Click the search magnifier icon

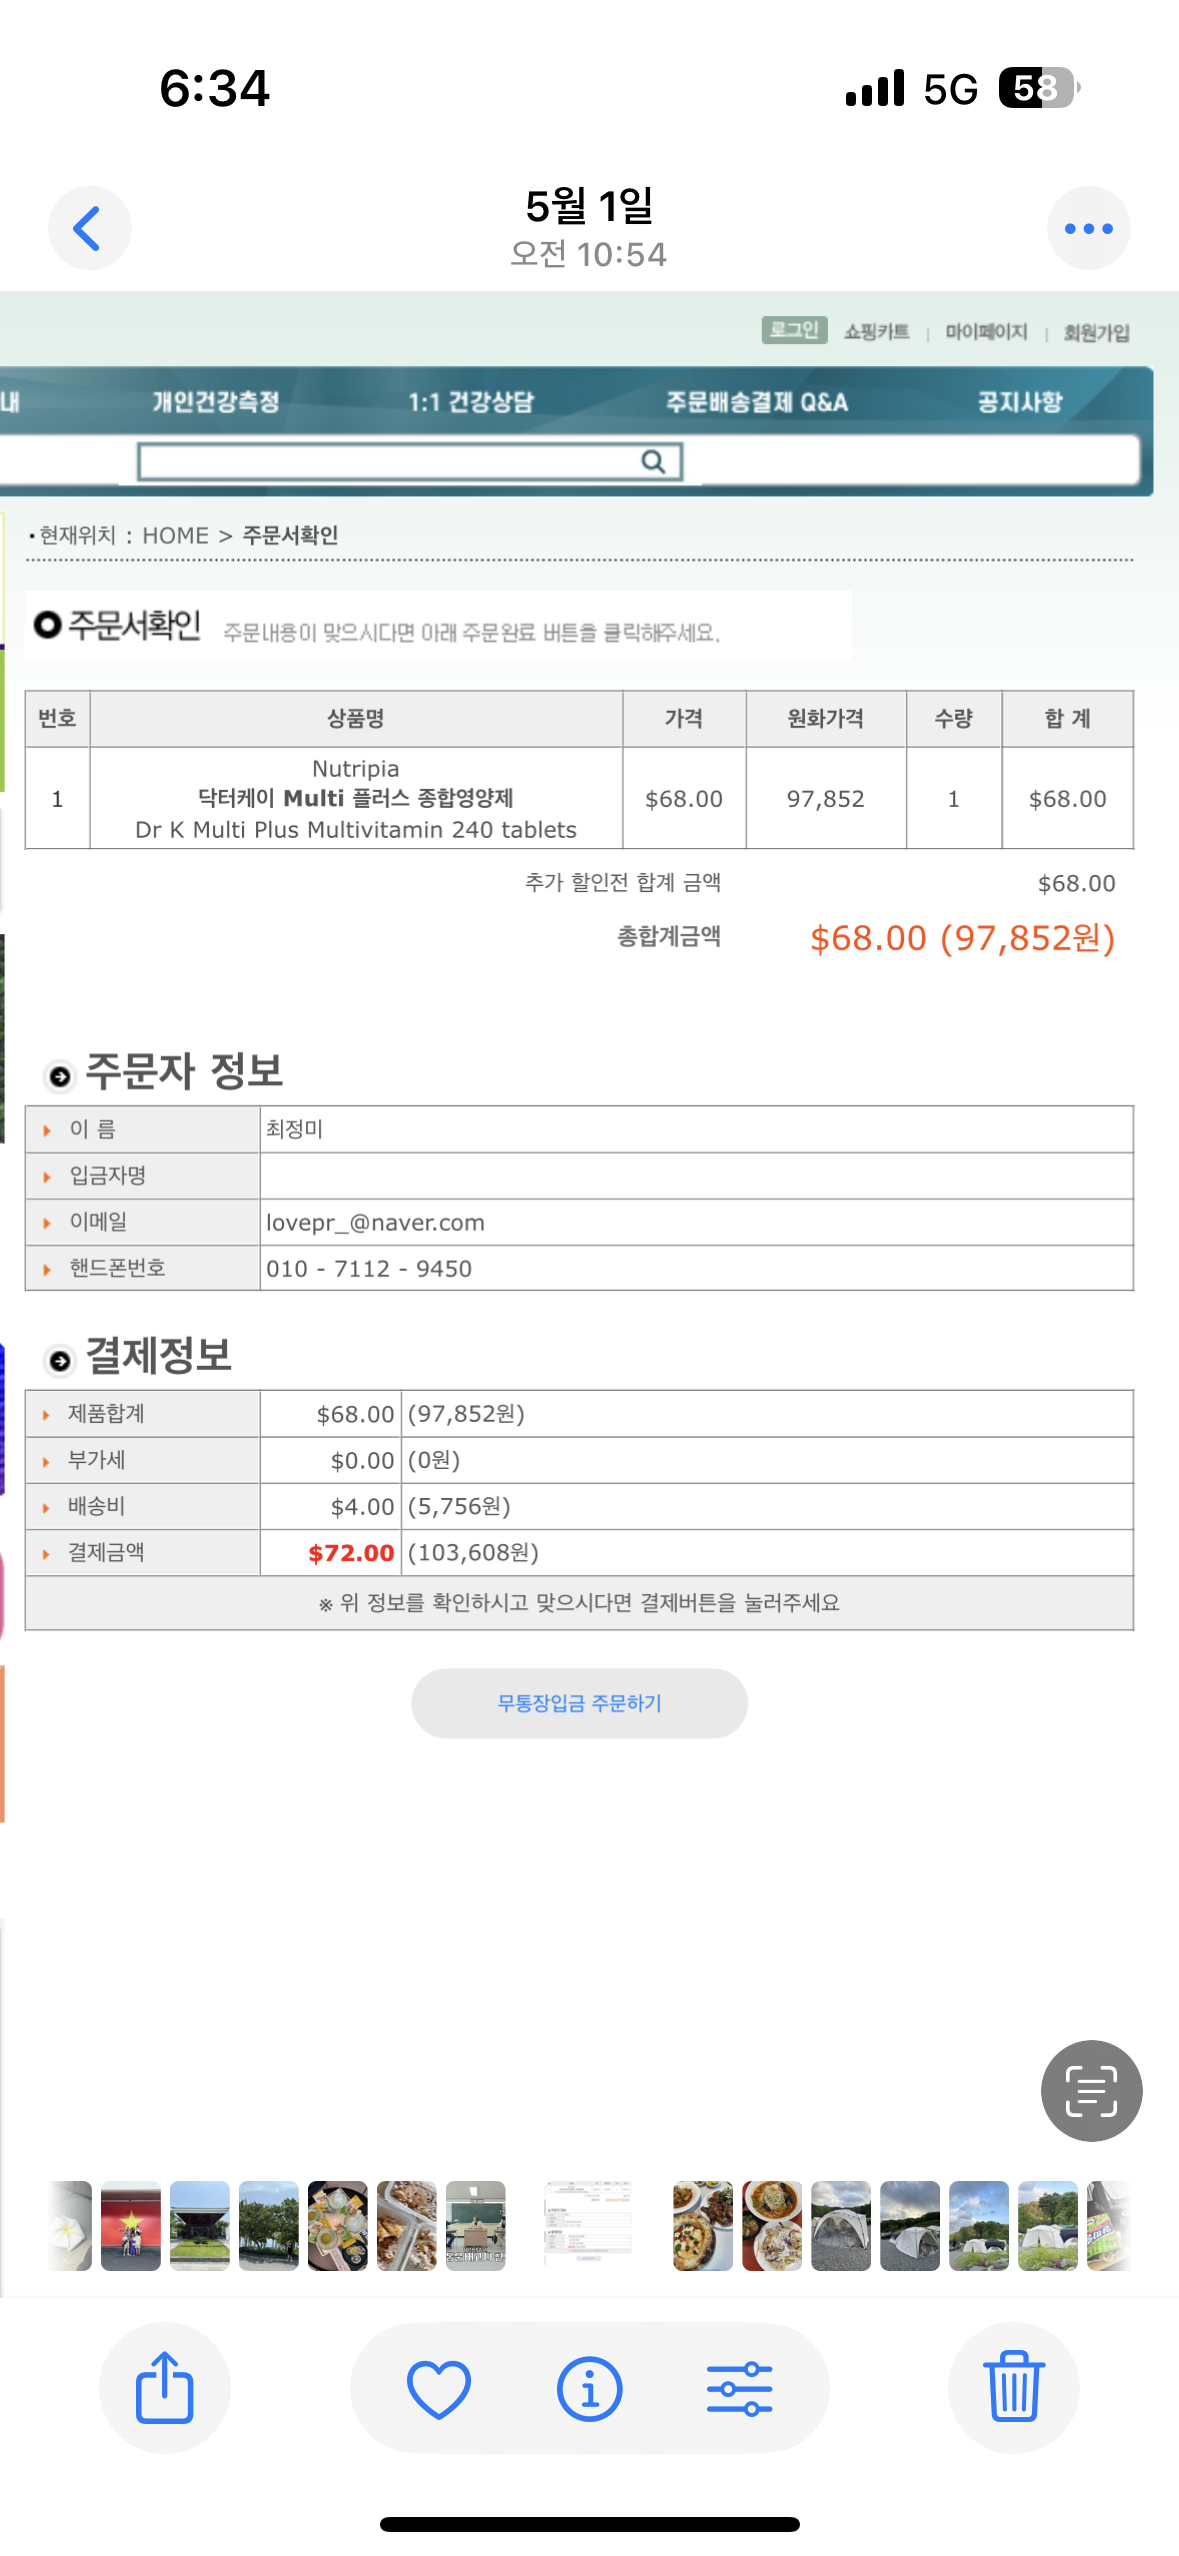click(653, 461)
